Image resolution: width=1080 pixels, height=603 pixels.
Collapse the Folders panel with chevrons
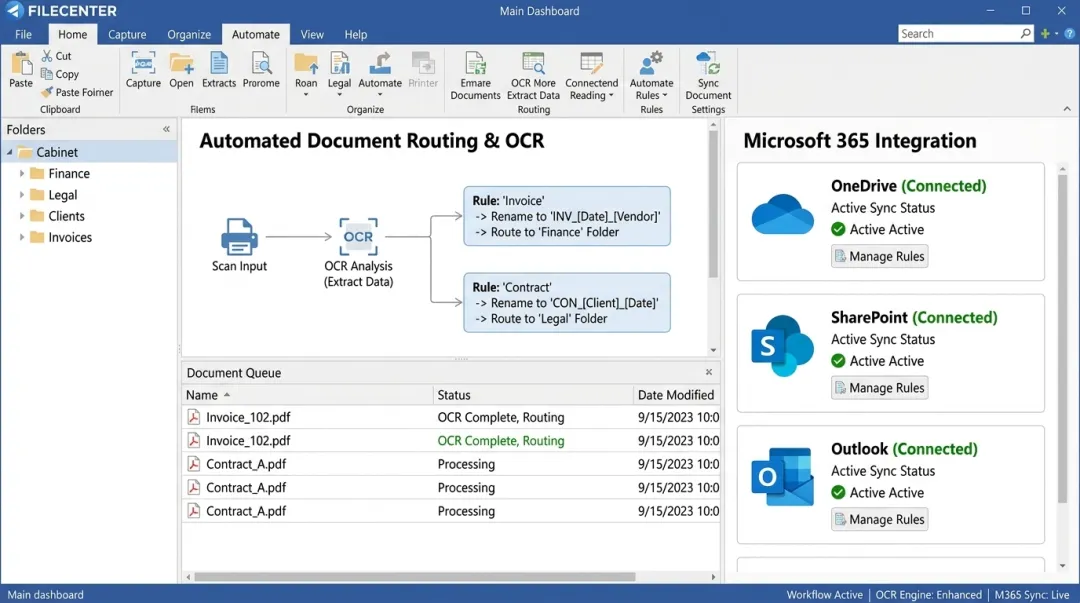[166, 129]
